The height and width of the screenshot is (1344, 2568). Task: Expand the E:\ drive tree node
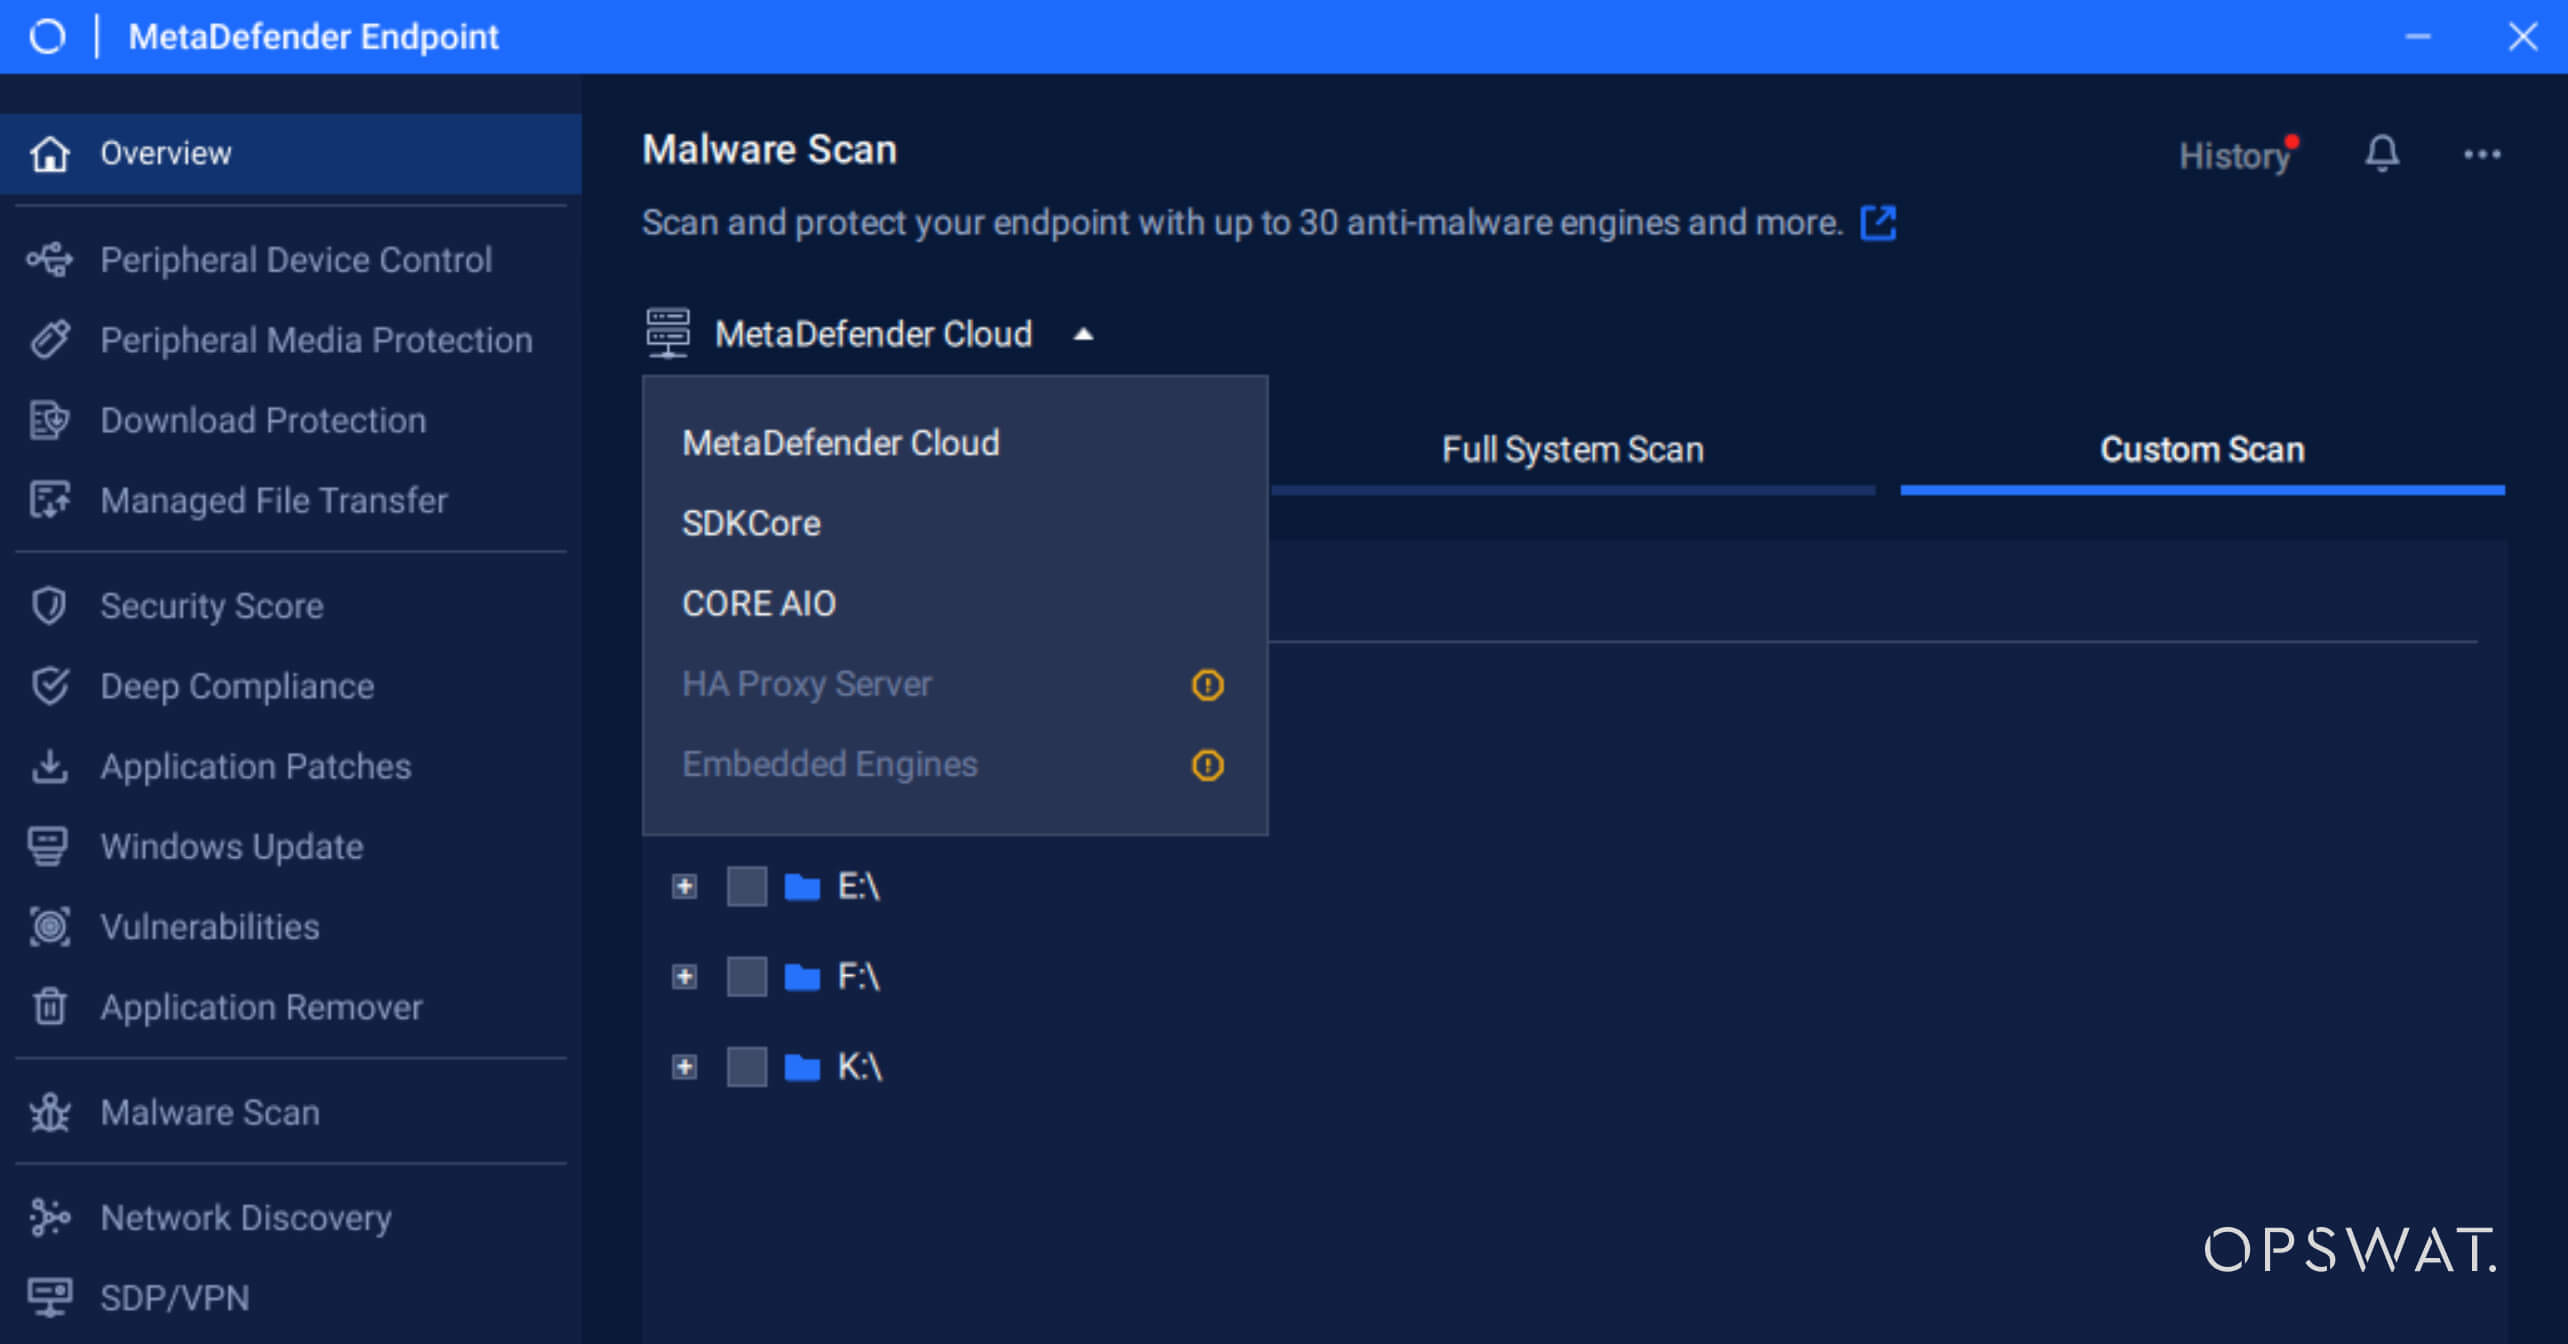pyautogui.click(x=684, y=886)
